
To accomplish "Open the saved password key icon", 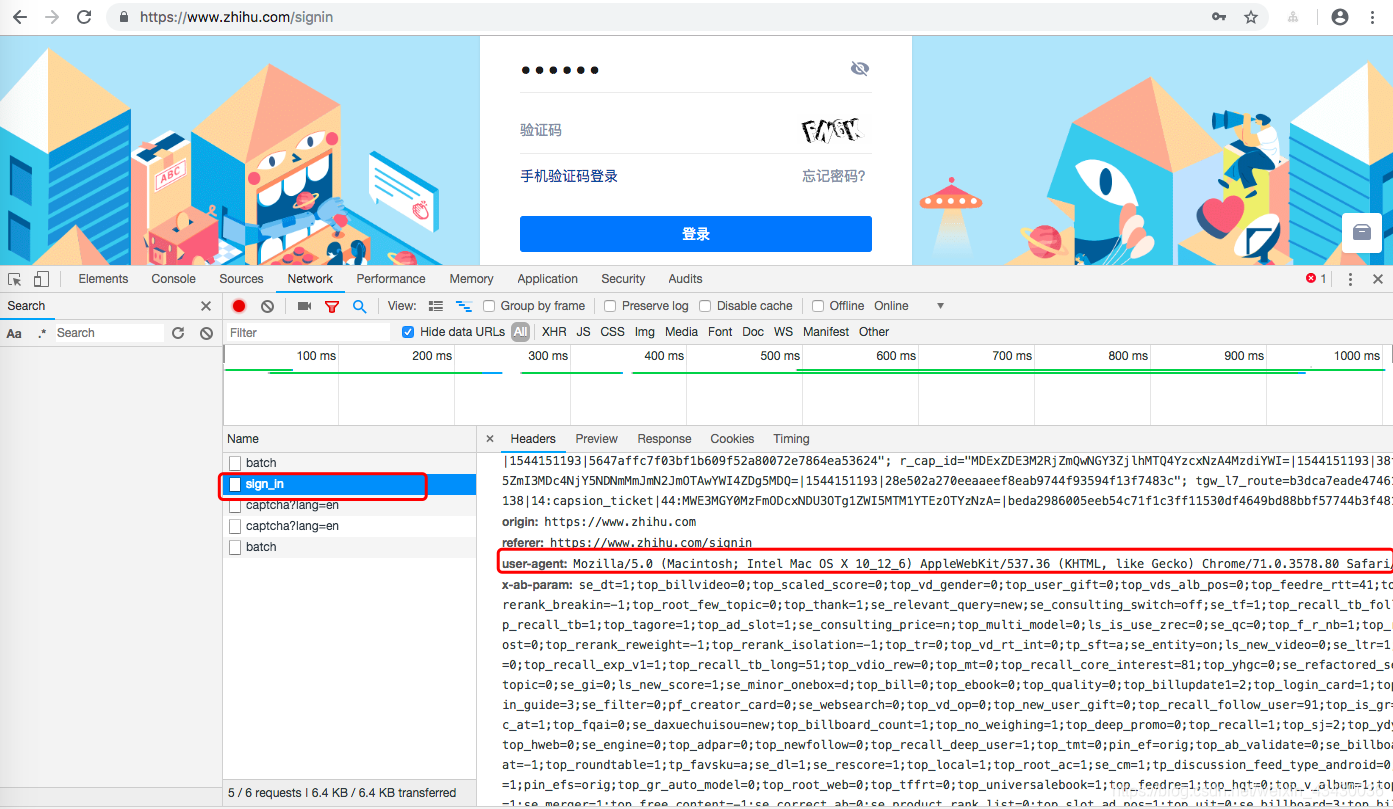I will pyautogui.click(x=1219, y=17).
